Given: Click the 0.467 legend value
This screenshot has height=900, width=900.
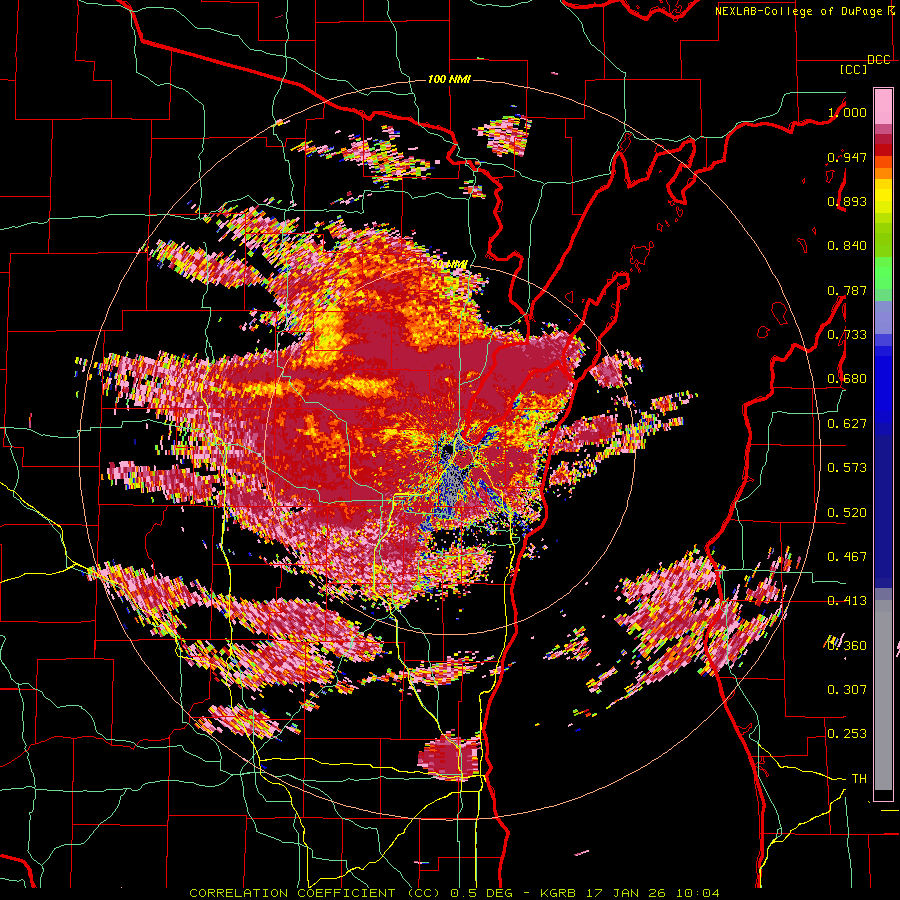Looking at the screenshot, I should click(x=847, y=557).
